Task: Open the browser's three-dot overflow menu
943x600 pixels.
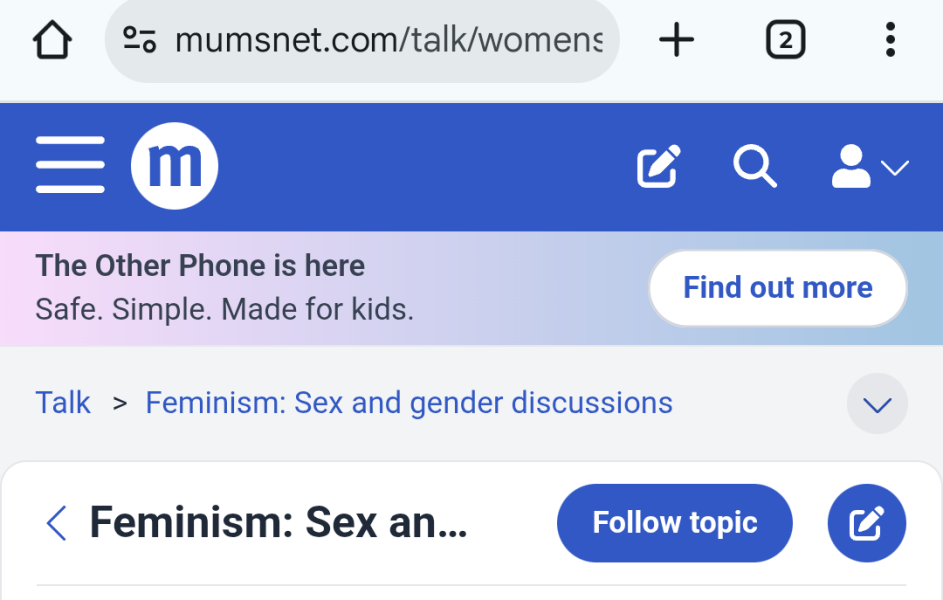Action: [890, 39]
